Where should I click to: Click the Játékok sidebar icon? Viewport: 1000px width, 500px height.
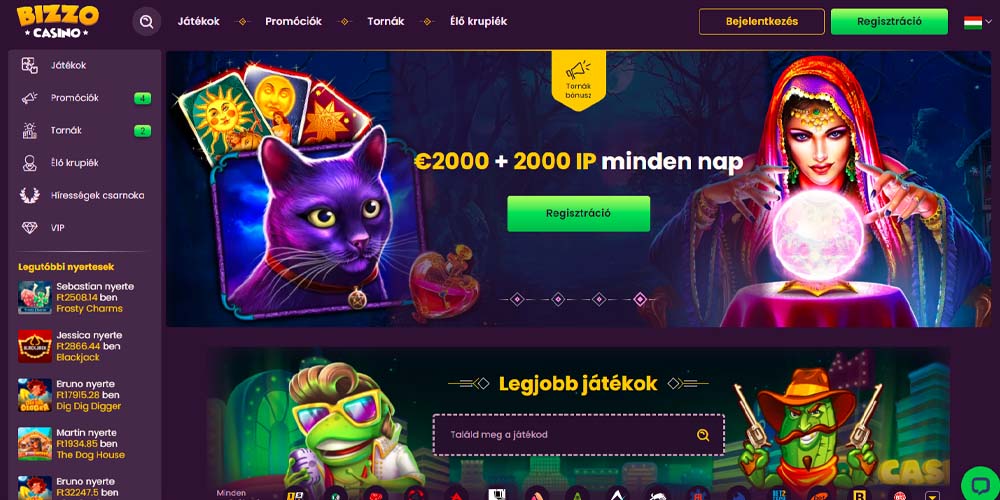click(29, 66)
